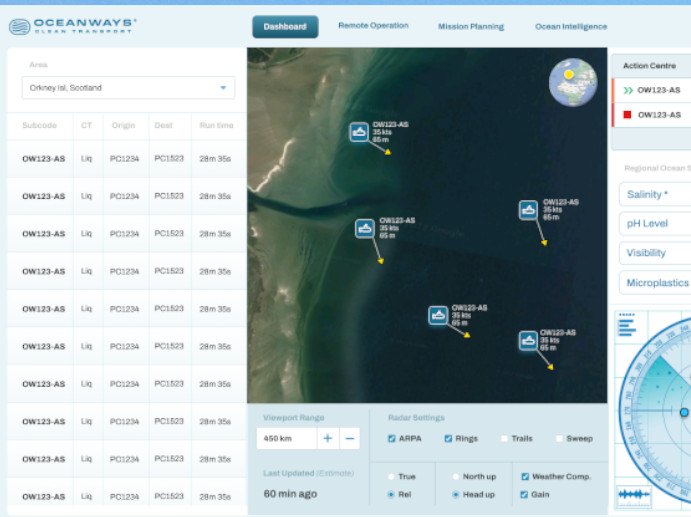Open Ocean Intelligence tab
Viewport: 691px width, 517px height.
[571, 26]
